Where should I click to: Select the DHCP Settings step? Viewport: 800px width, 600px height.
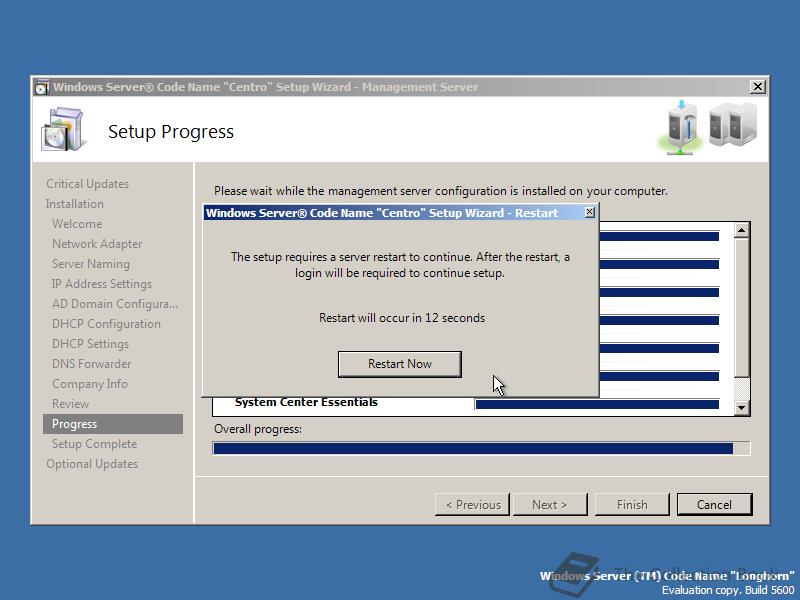coord(90,344)
